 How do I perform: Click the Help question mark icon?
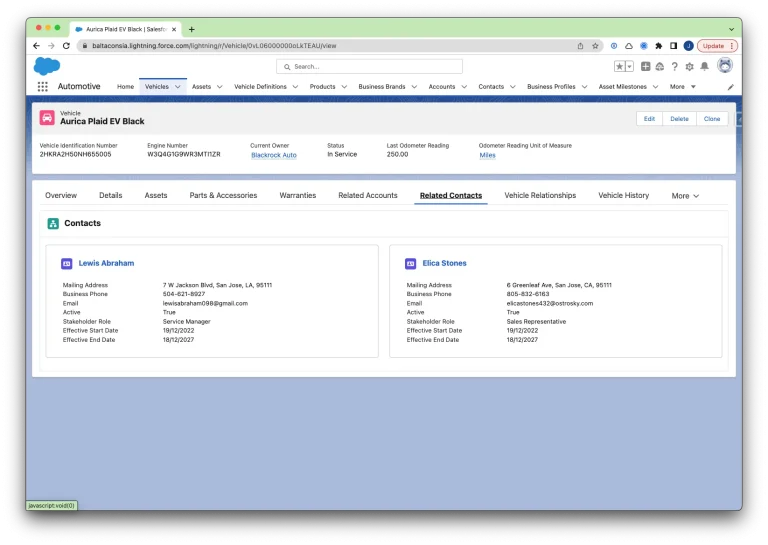[x=675, y=66]
